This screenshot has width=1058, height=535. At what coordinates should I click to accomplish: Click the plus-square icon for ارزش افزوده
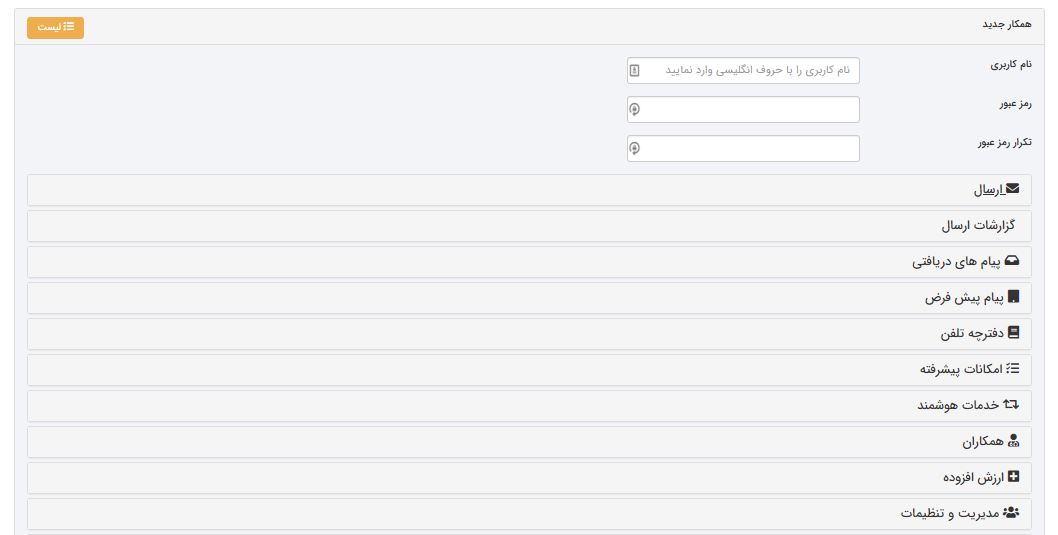[x=1013, y=477]
